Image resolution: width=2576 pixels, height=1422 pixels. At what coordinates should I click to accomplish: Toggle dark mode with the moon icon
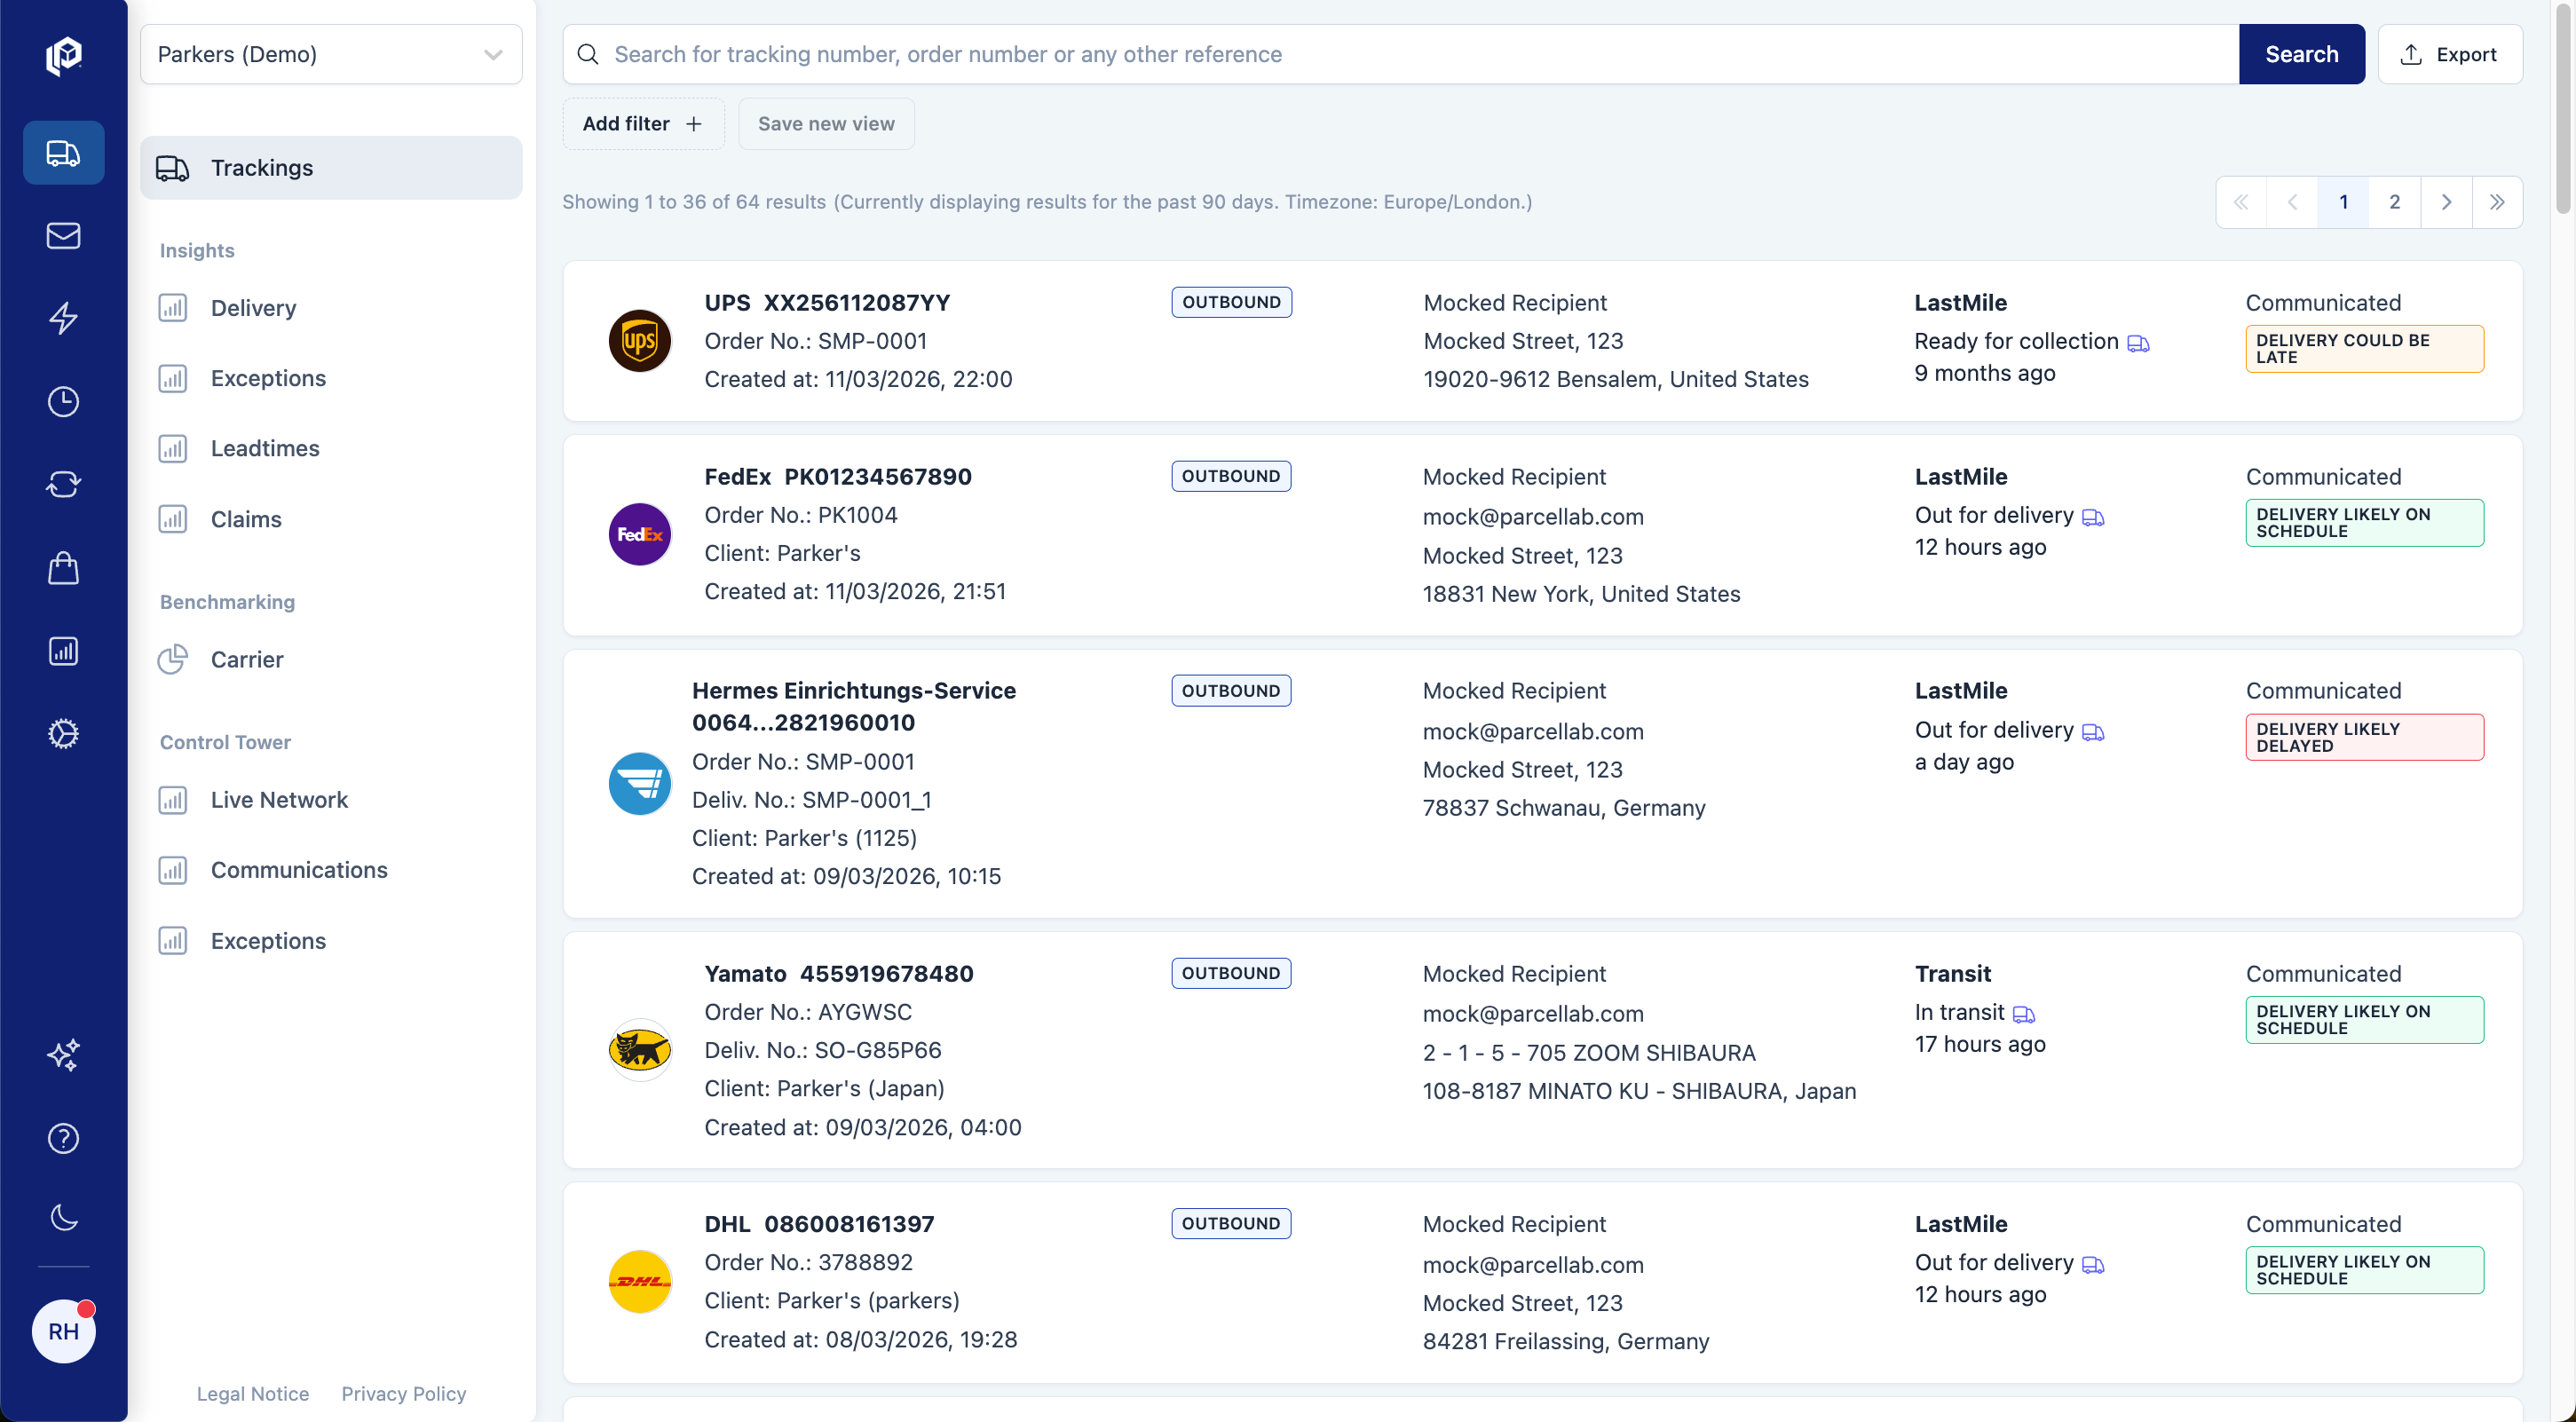[x=63, y=1217]
